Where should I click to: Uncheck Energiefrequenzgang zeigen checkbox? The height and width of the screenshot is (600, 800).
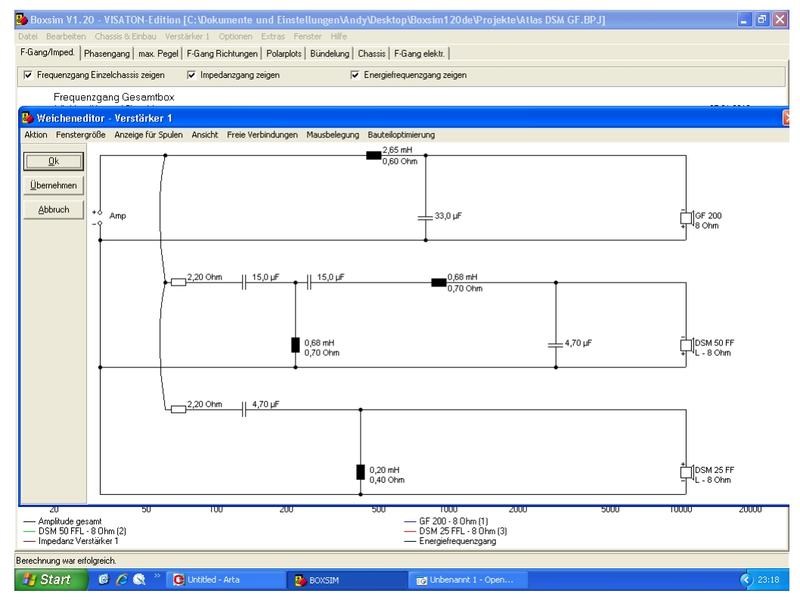click(x=355, y=75)
